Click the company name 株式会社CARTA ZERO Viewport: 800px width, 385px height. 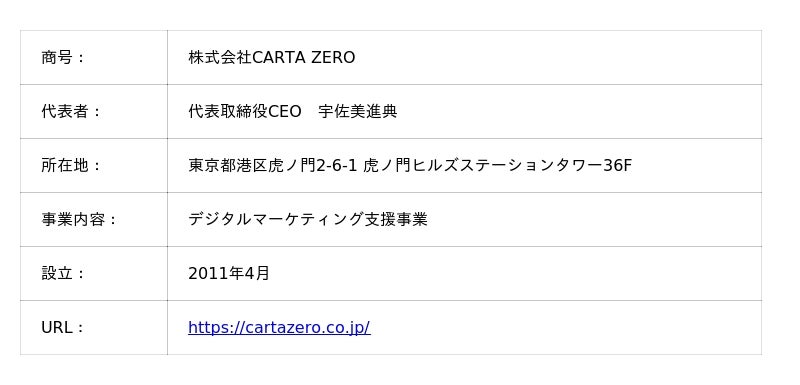click(271, 58)
